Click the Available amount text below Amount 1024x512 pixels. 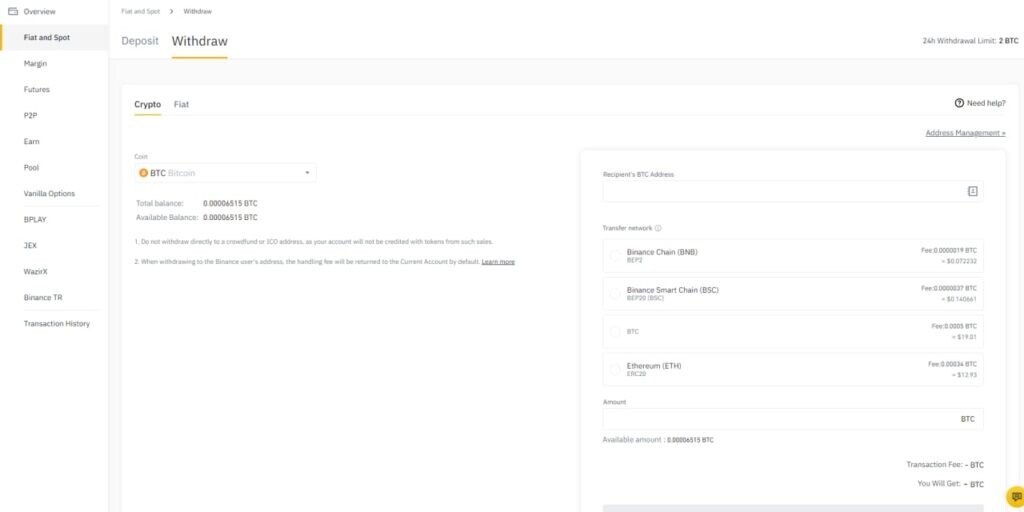click(658, 440)
